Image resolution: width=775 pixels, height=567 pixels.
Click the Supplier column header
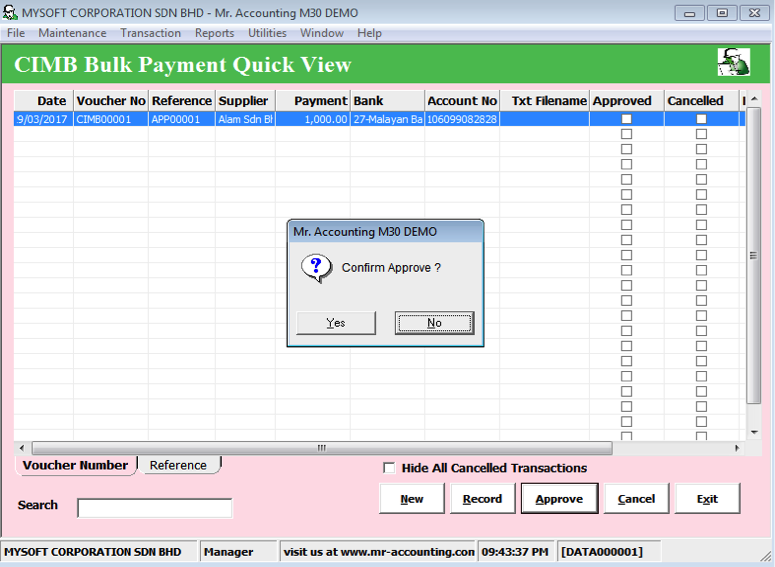[246, 101]
